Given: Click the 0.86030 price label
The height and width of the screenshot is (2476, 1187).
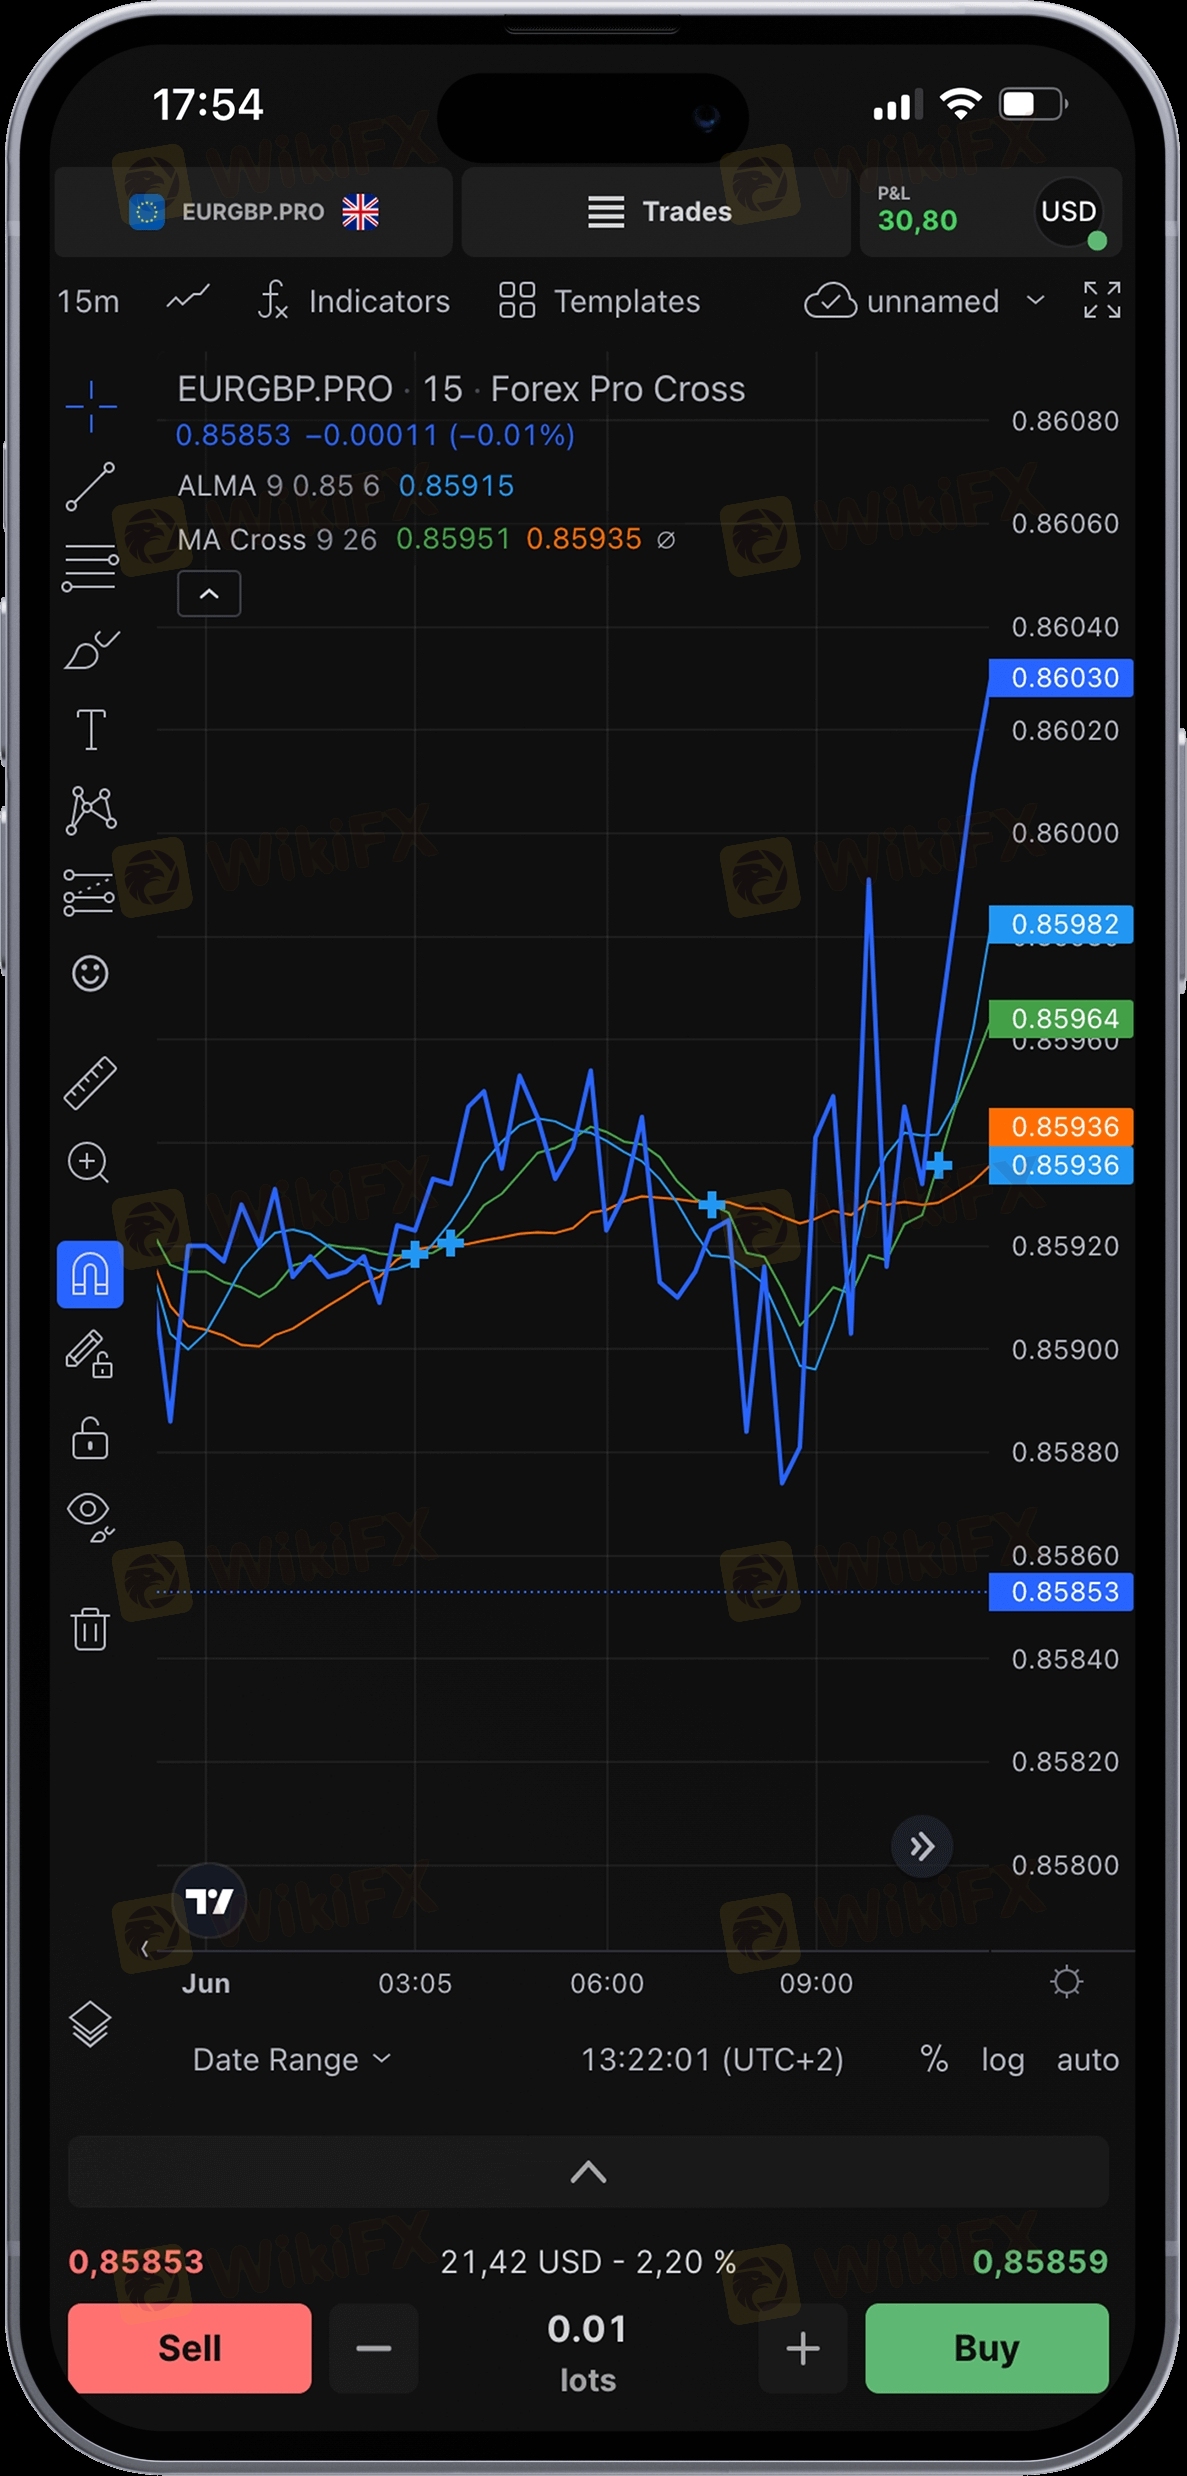Looking at the screenshot, I should click(x=1061, y=678).
